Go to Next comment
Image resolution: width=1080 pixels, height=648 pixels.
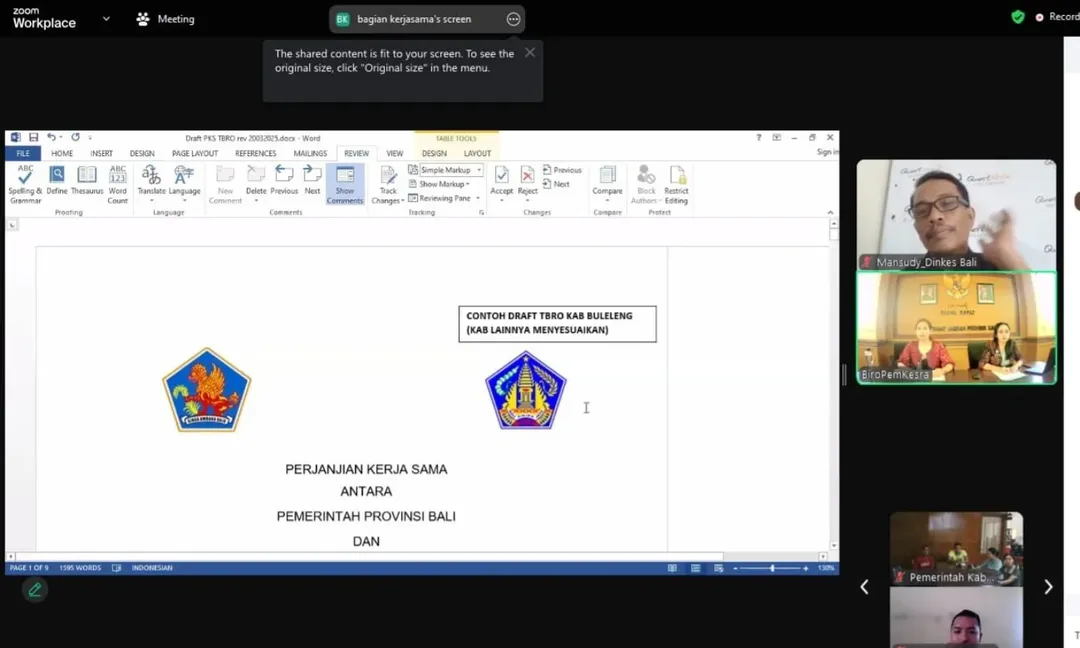312,182
